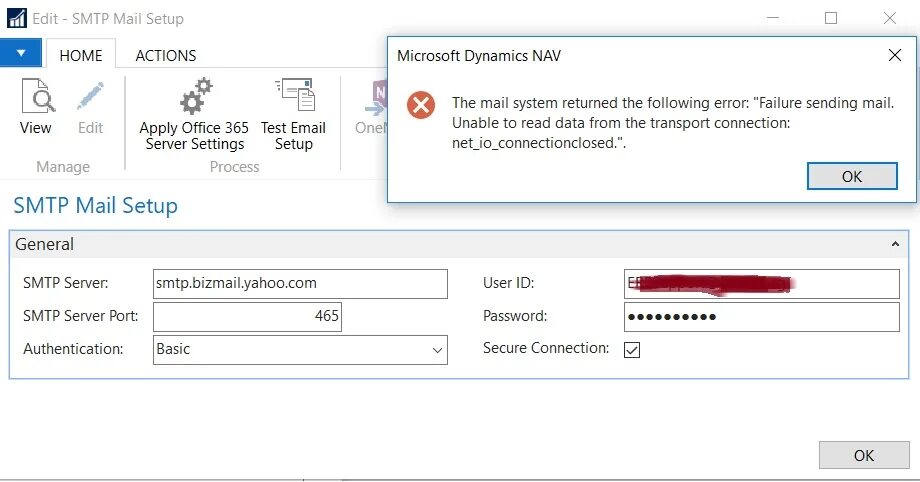920x482 pixels.
Task: Click the Dynamics NAV app icon in title bar
Action: (16, 18)
